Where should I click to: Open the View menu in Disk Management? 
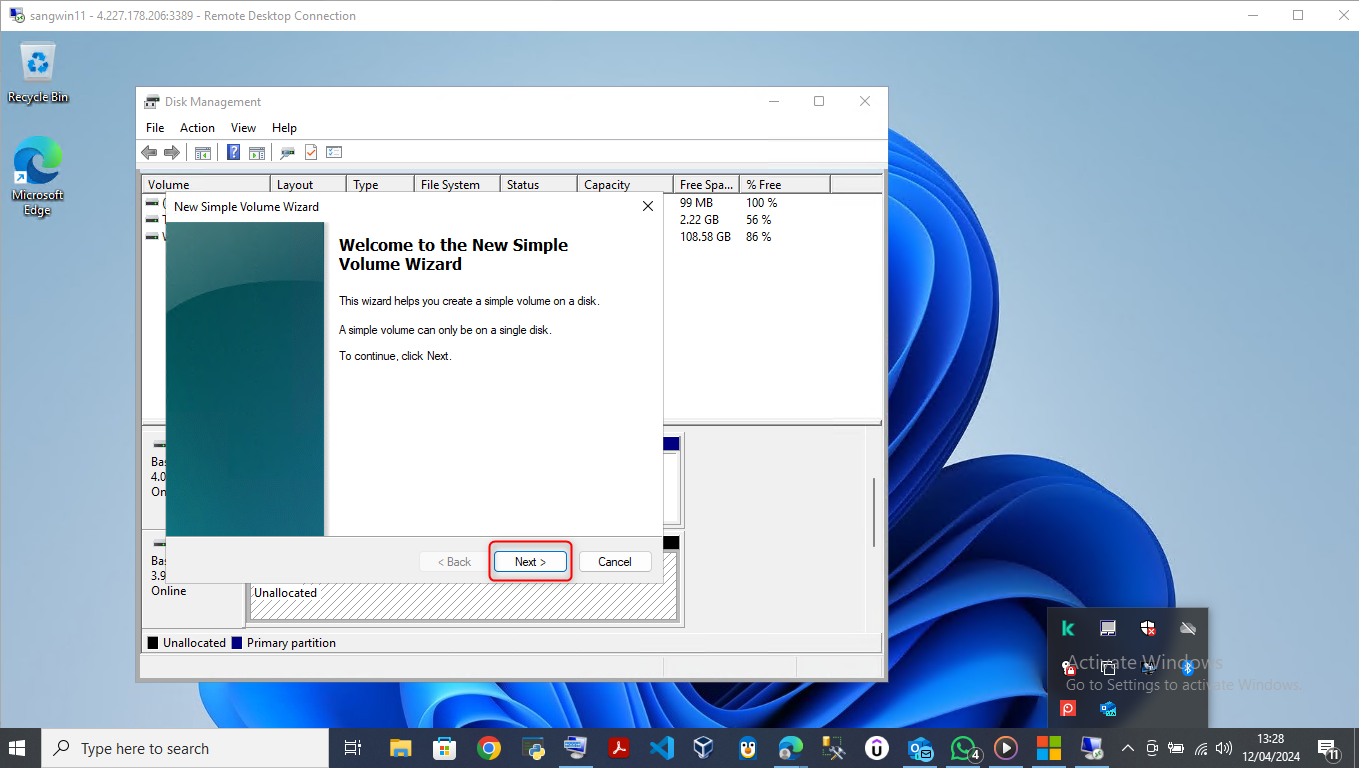pos(243,128)
